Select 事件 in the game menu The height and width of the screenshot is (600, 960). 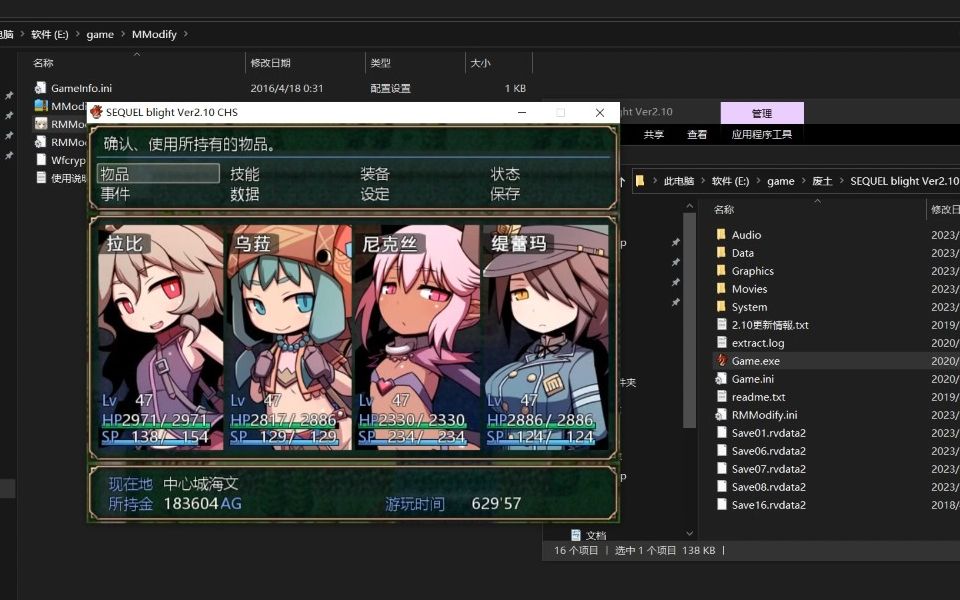click(115, 194)
